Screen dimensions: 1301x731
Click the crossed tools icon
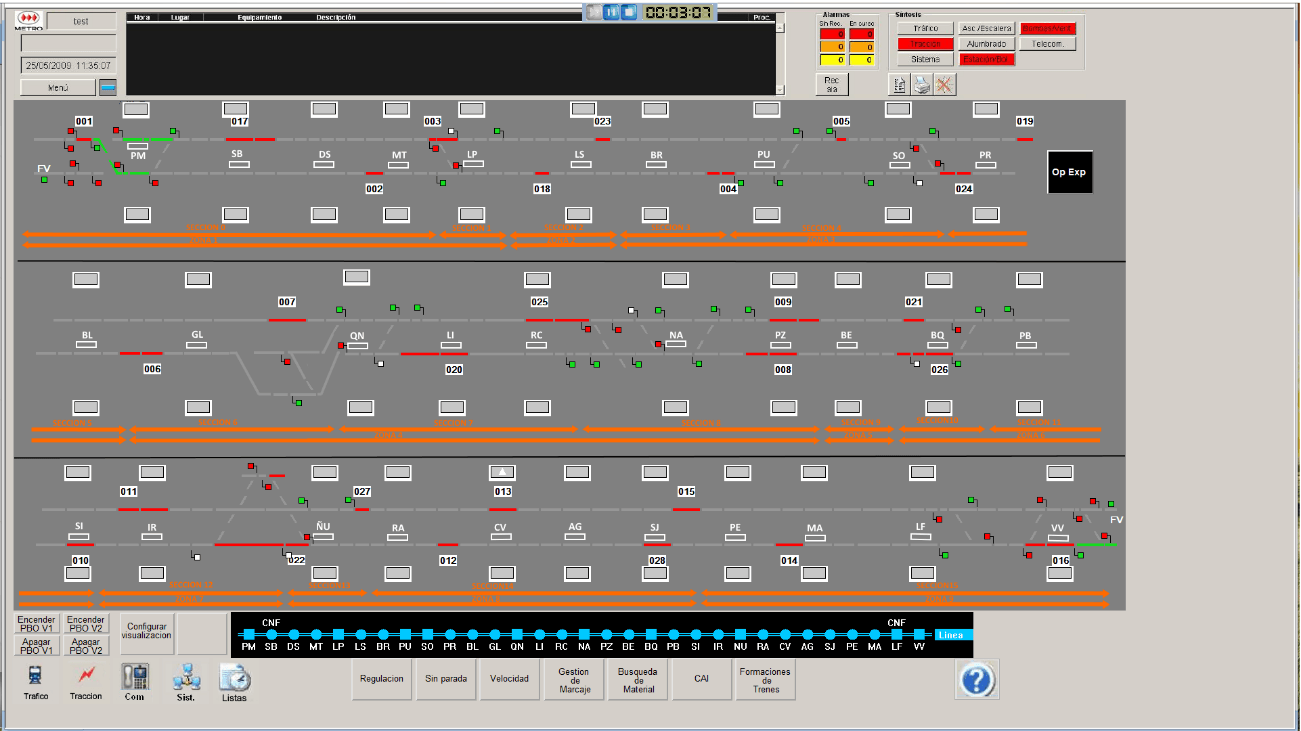pyautogui.click(x=944, y=85)
